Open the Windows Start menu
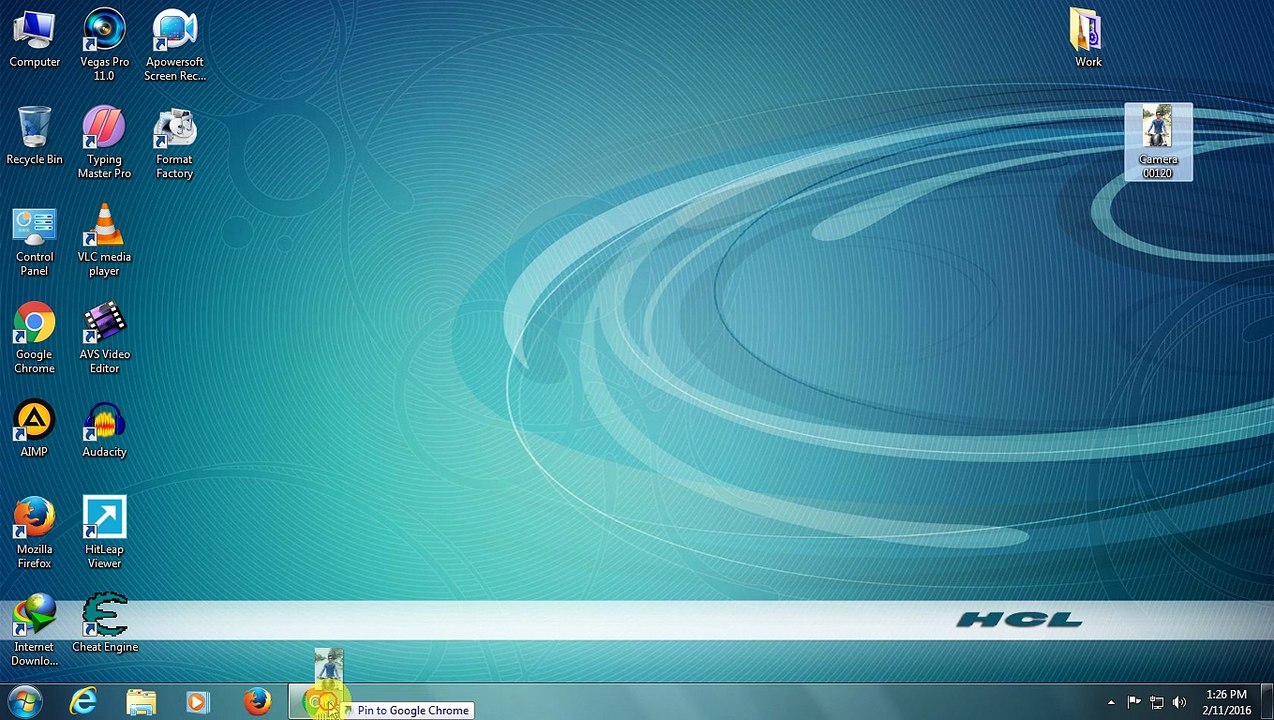This screenshot has height=720, width=1274. pos(24,702)
